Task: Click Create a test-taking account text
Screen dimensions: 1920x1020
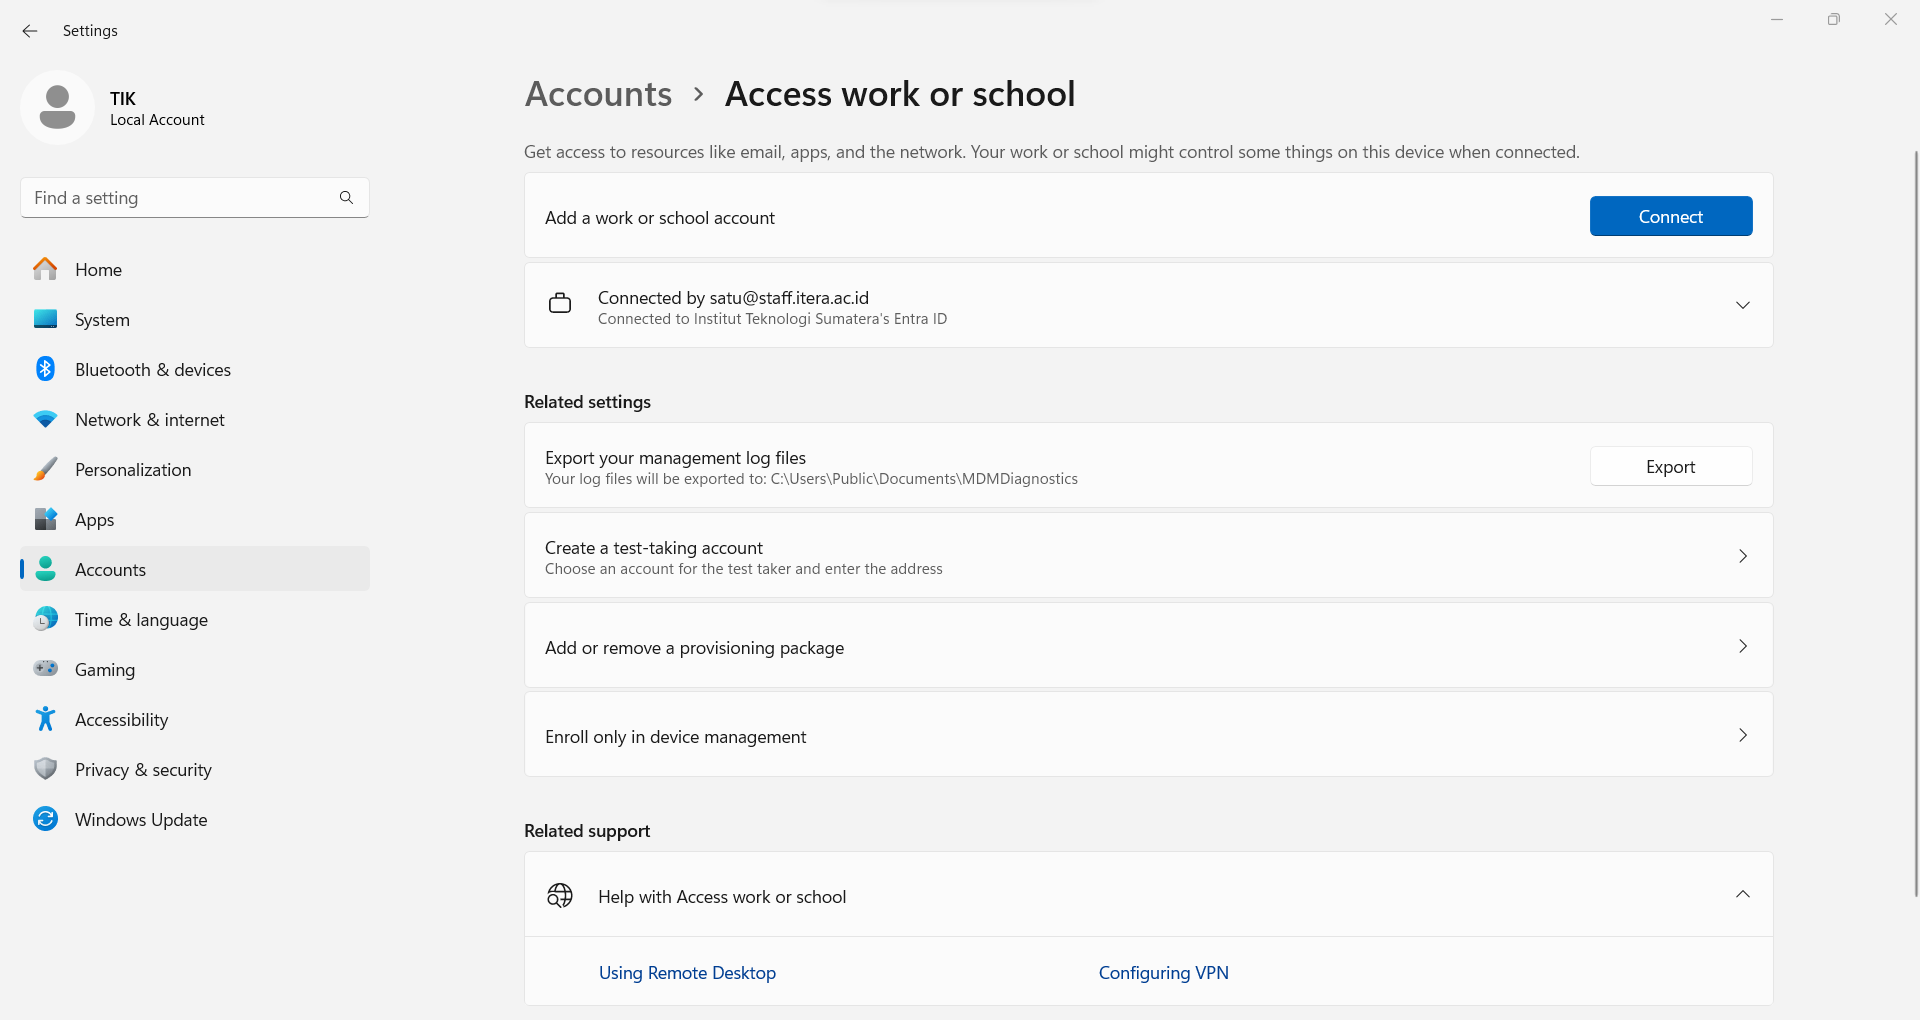Action: pos(653,547)
